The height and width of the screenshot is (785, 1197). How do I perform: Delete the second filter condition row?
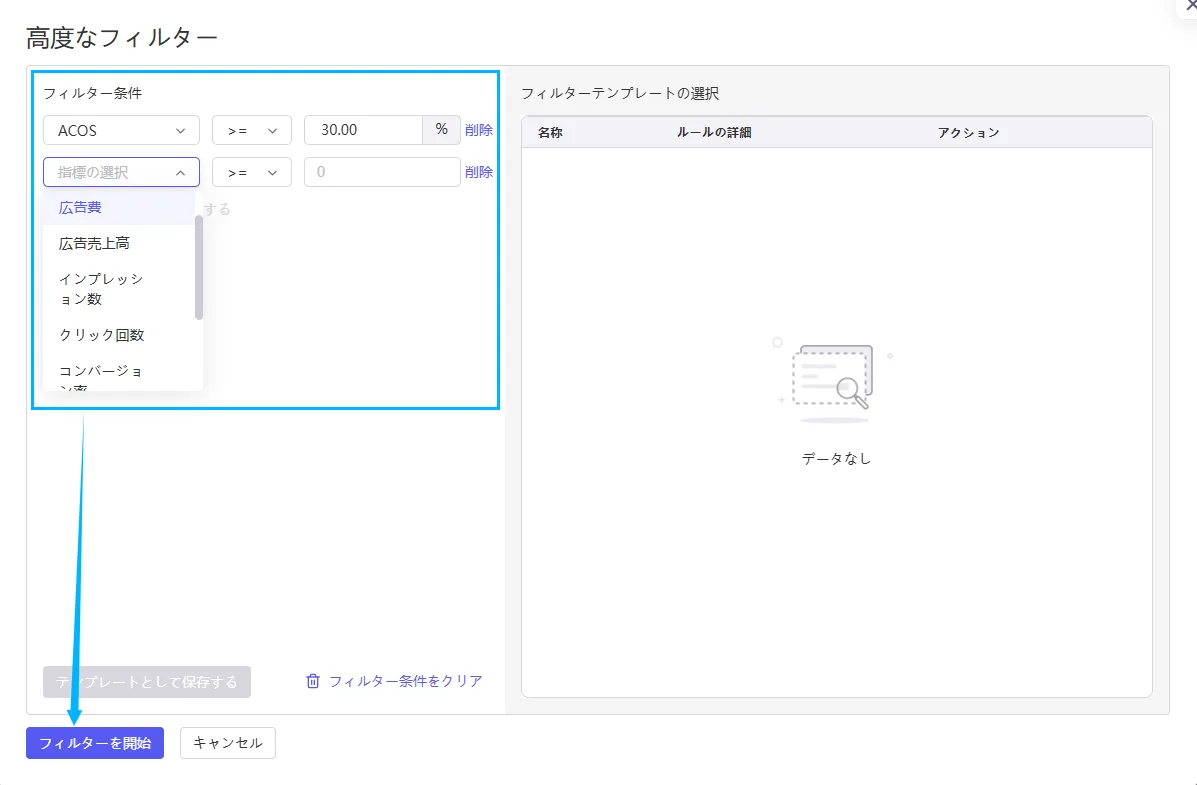pos(479,172)
